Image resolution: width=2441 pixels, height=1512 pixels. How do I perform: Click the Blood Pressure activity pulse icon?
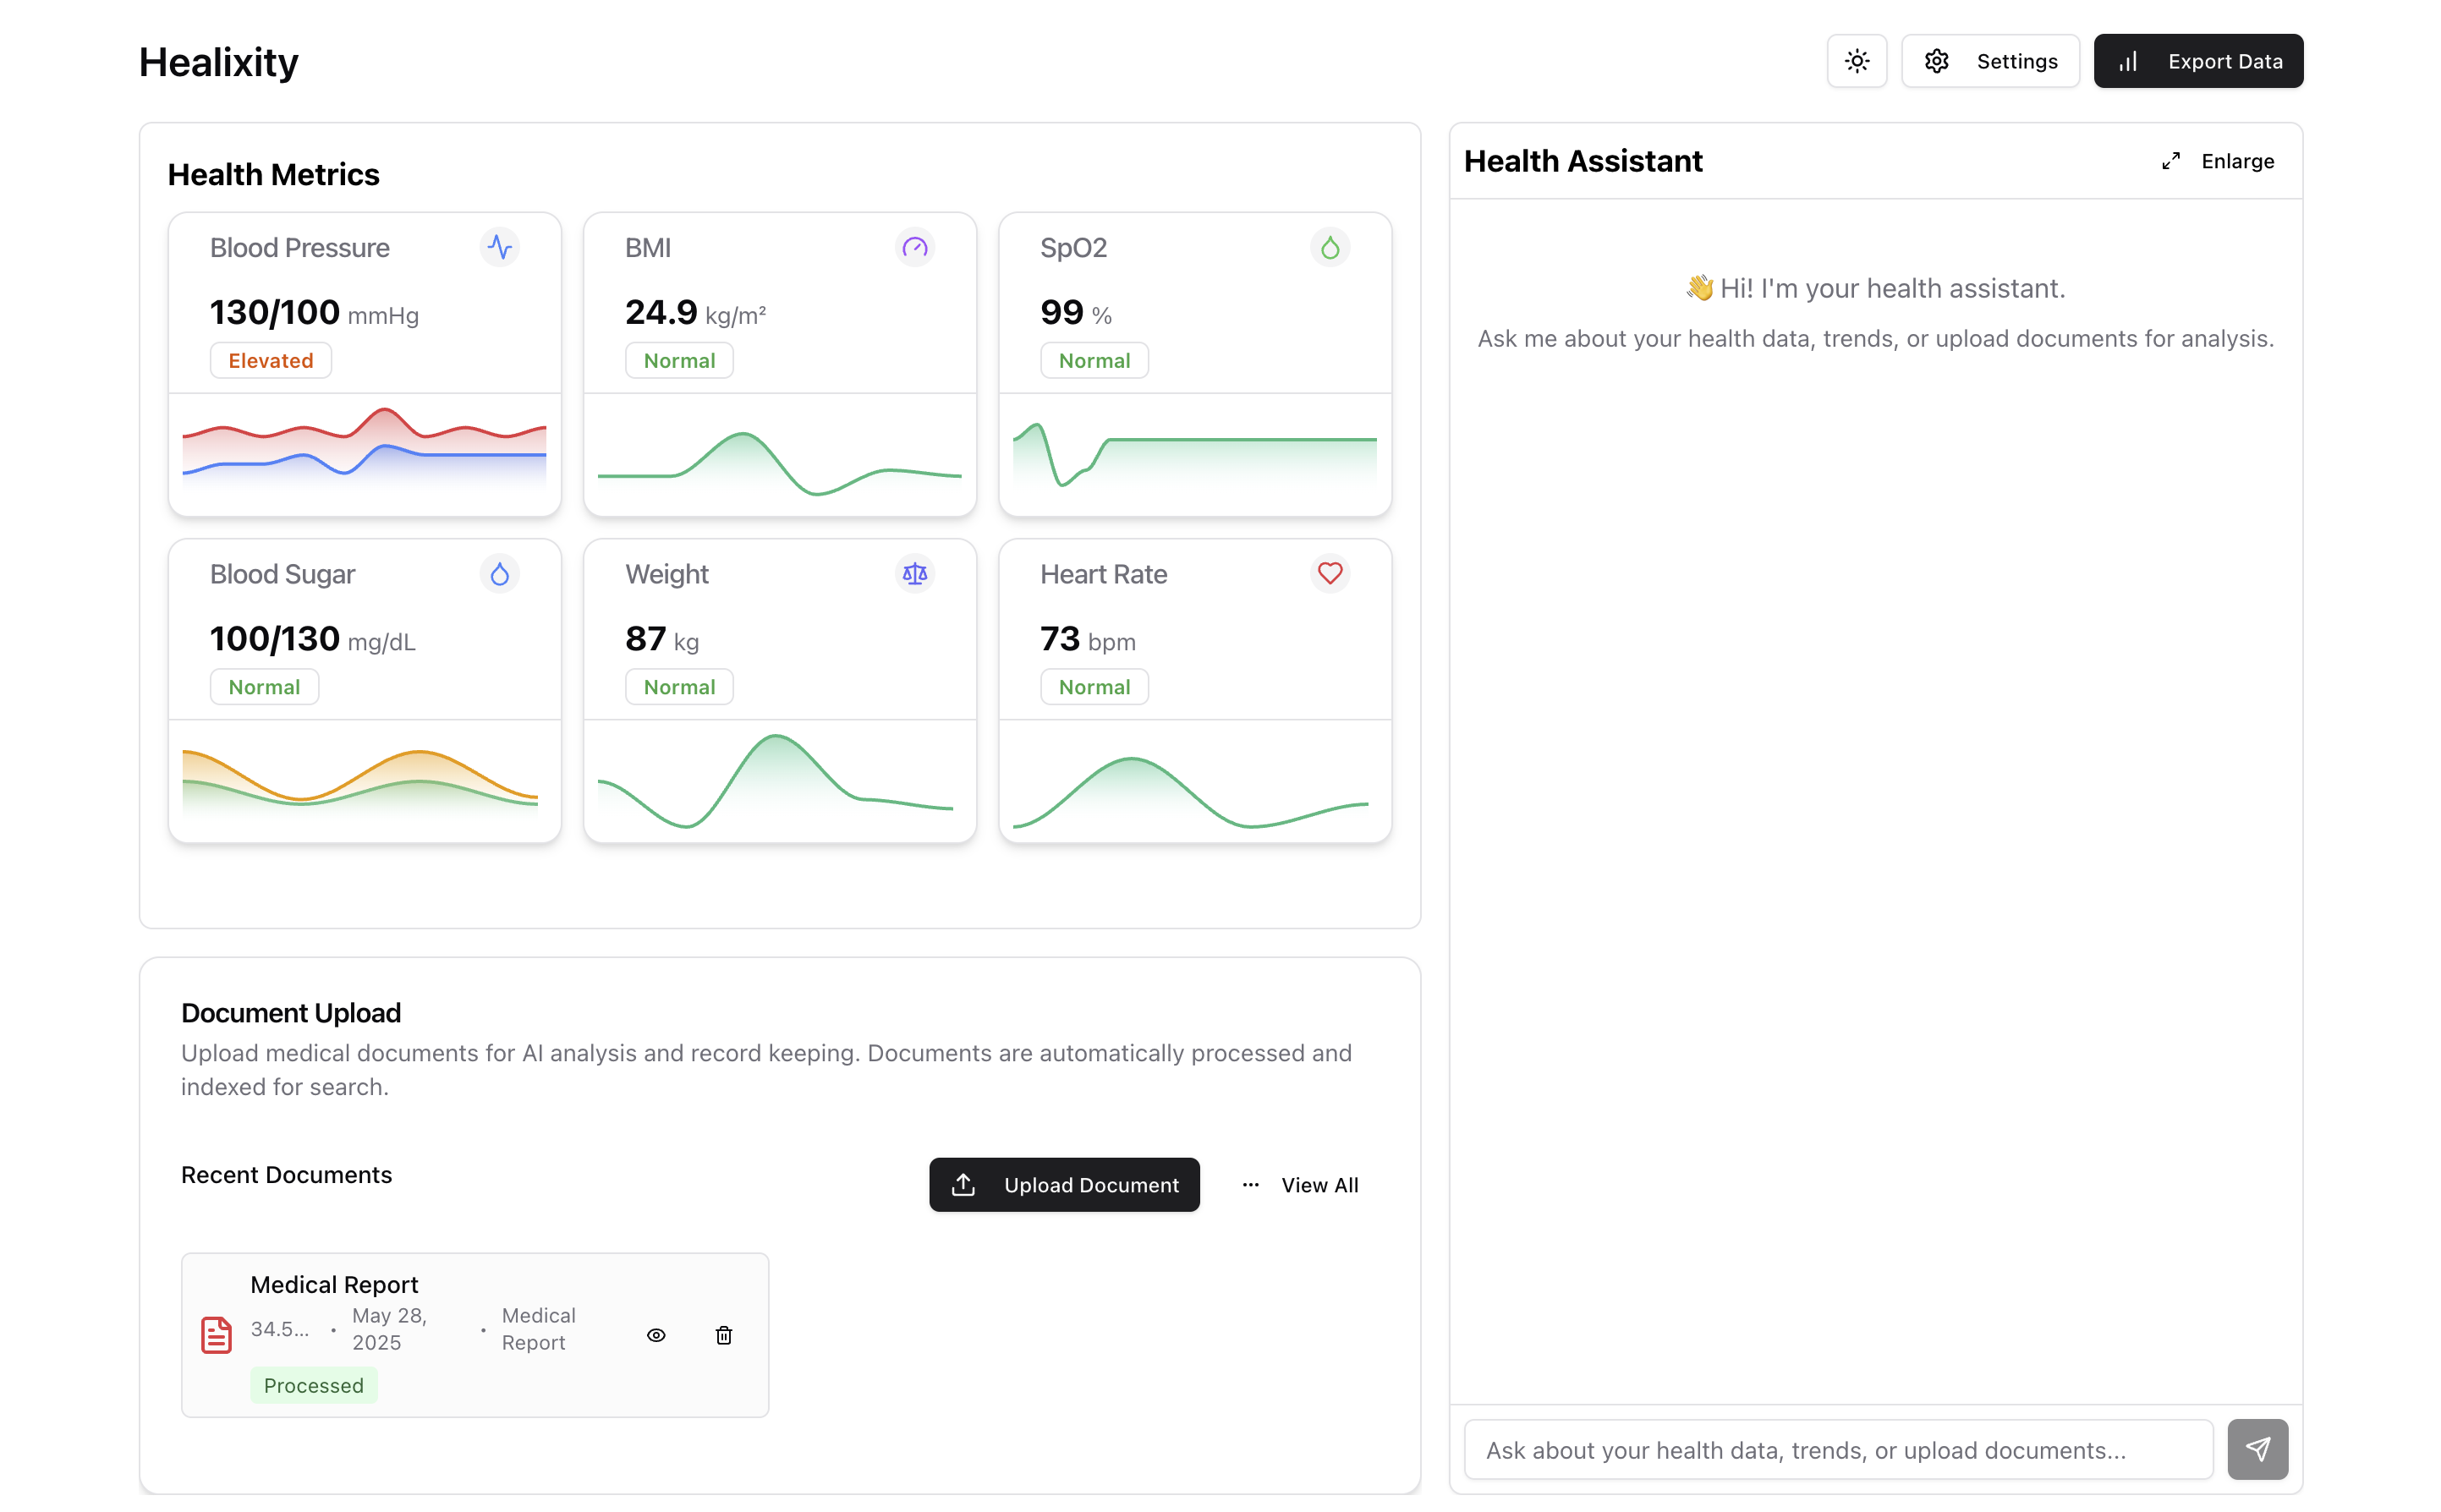coord(499,247)
